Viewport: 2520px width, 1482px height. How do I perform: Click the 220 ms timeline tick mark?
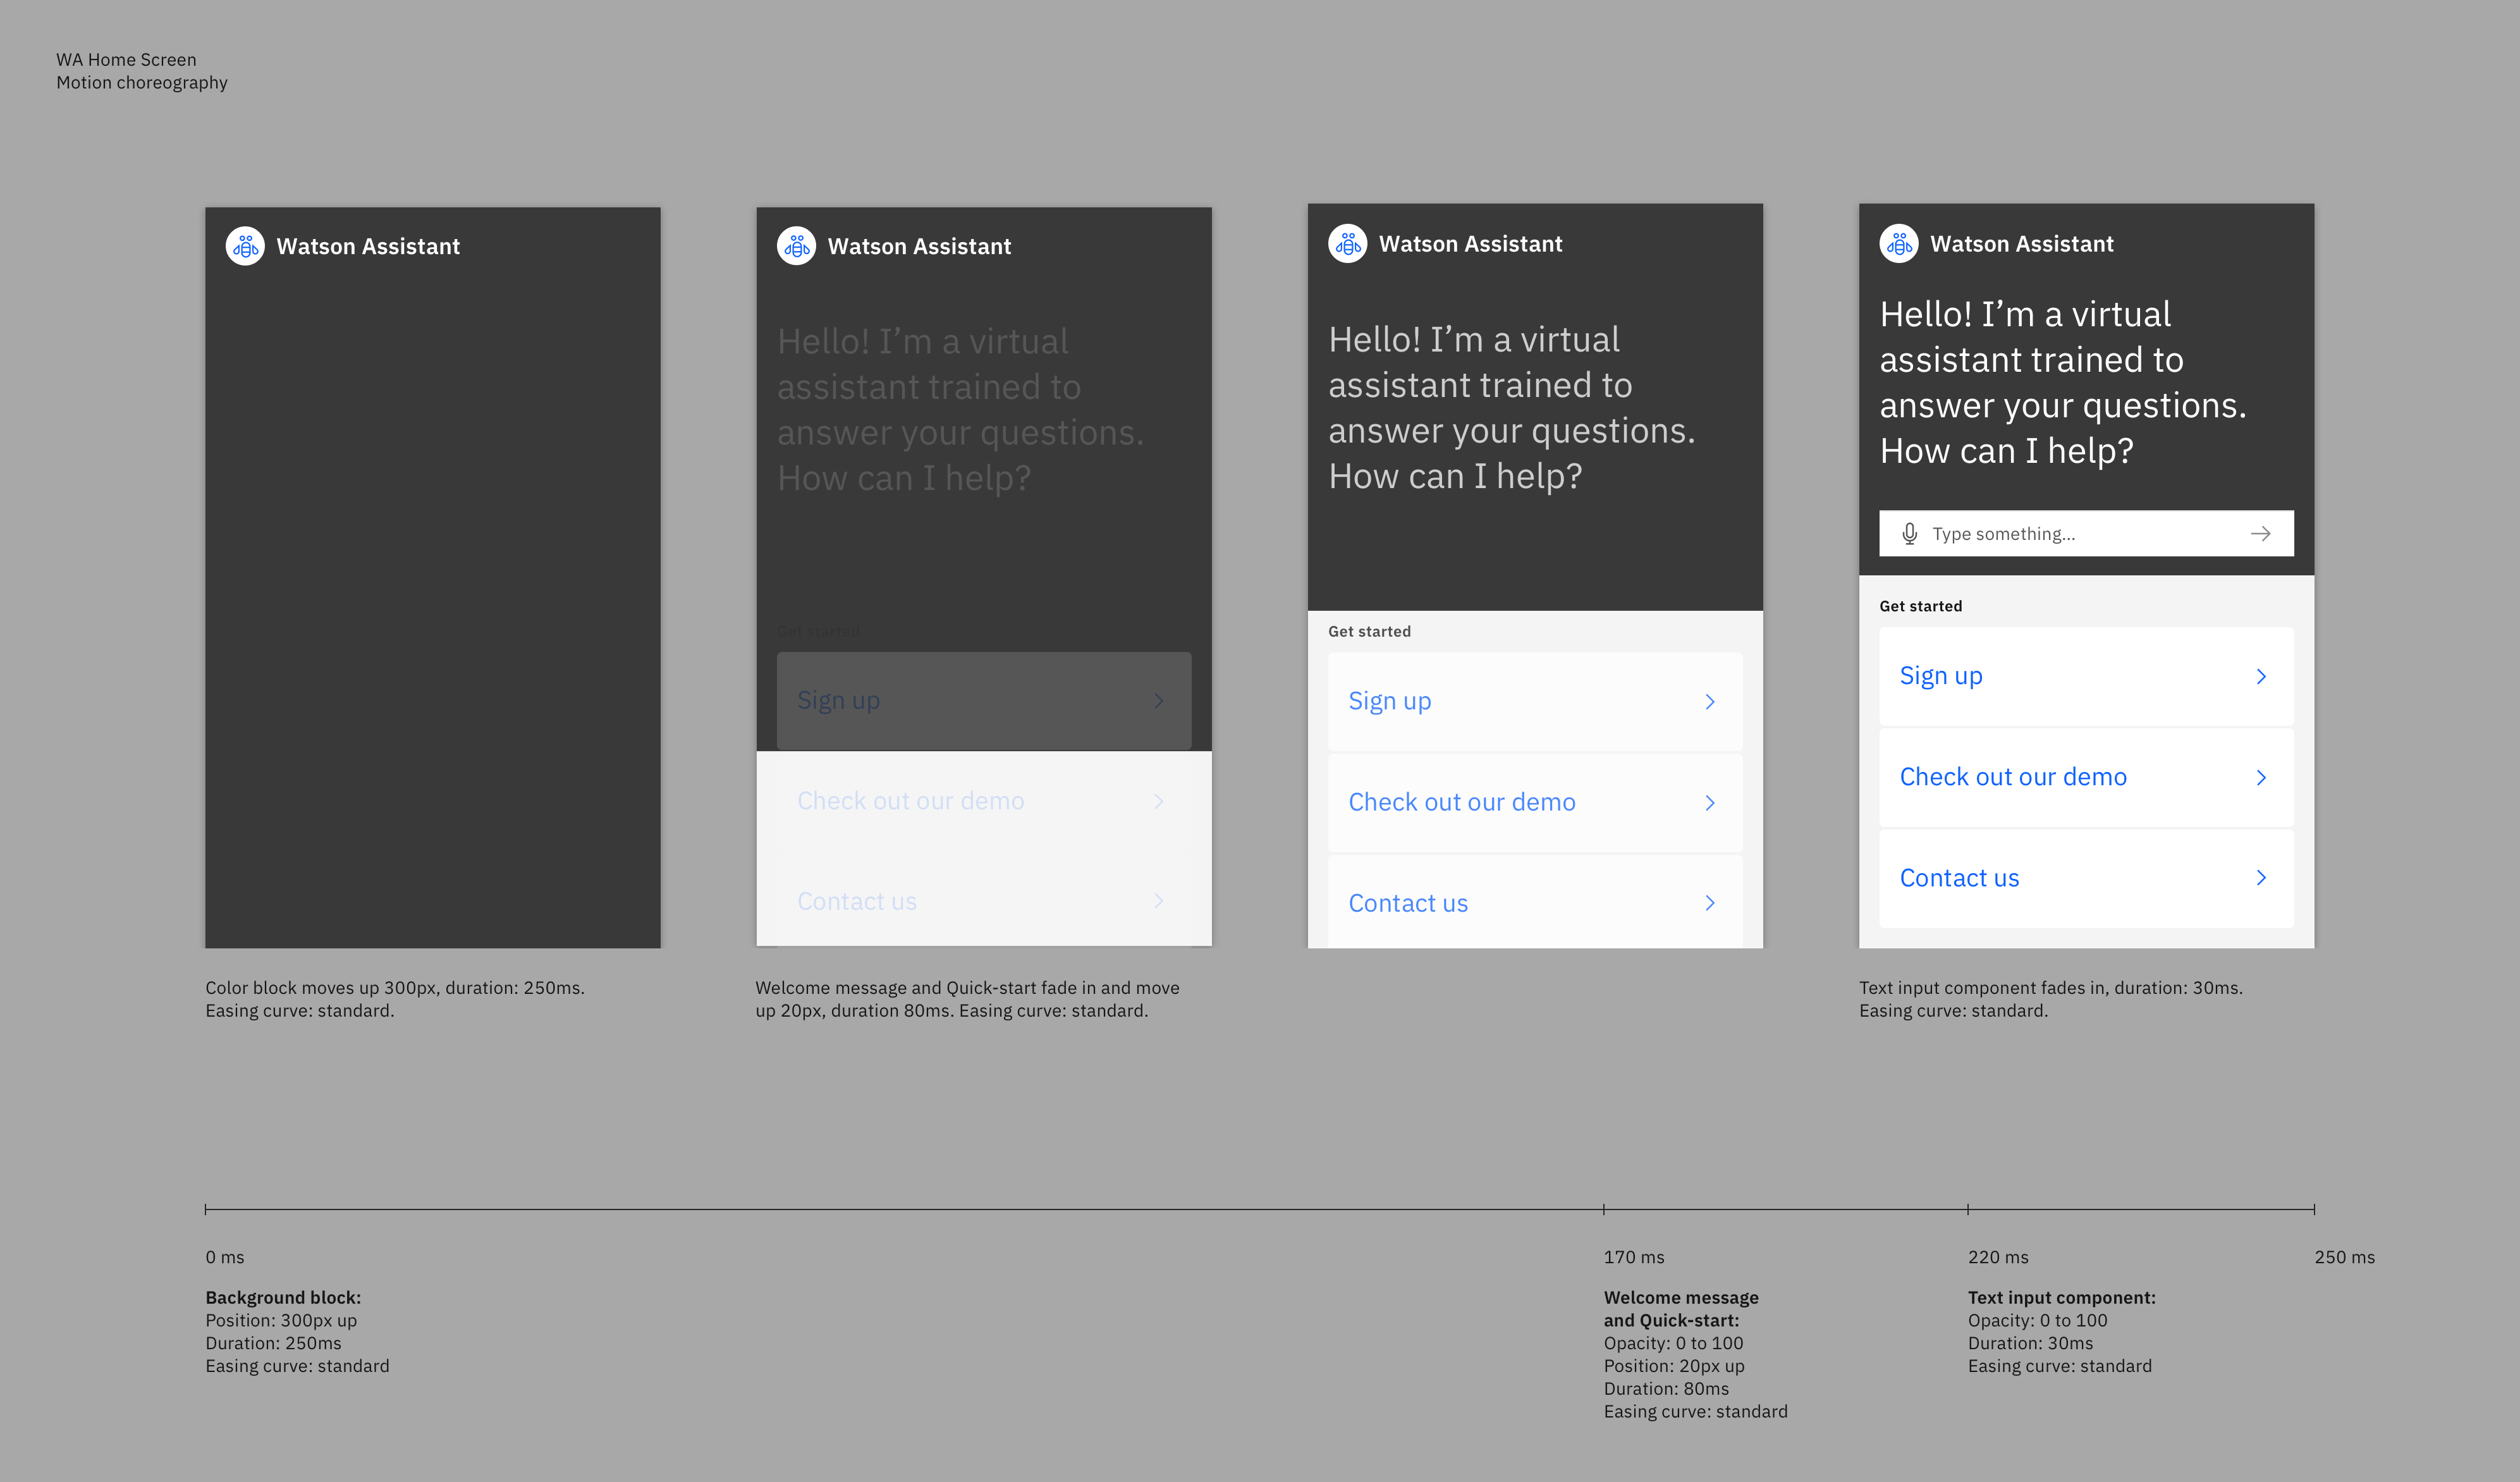coord(1968,1210)
